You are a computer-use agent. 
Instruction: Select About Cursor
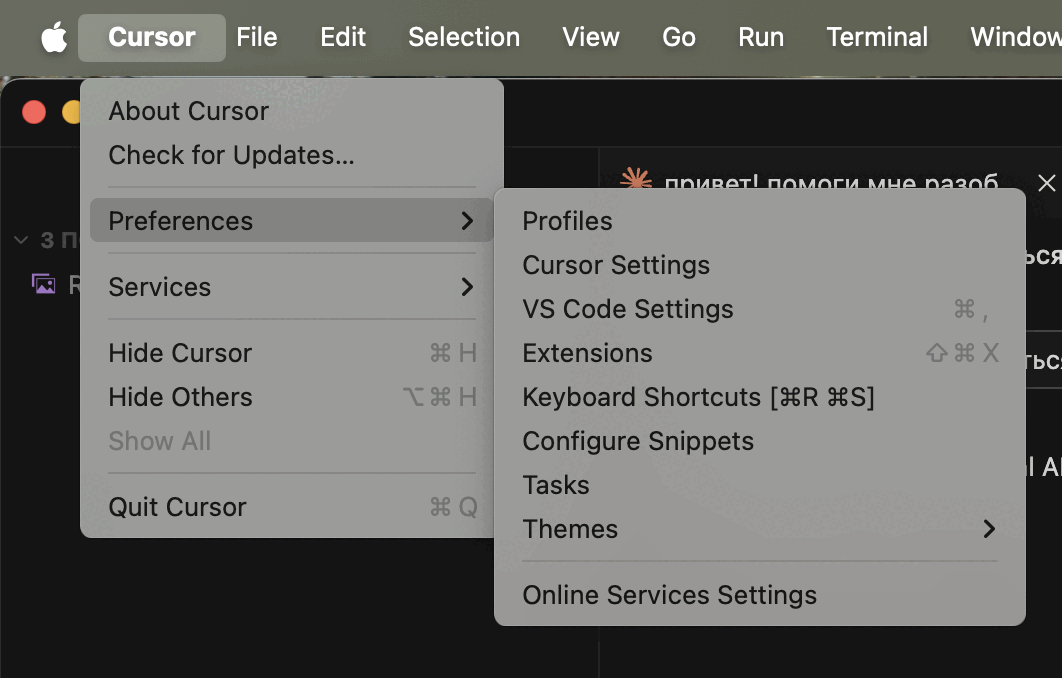[x=292, y=111]
